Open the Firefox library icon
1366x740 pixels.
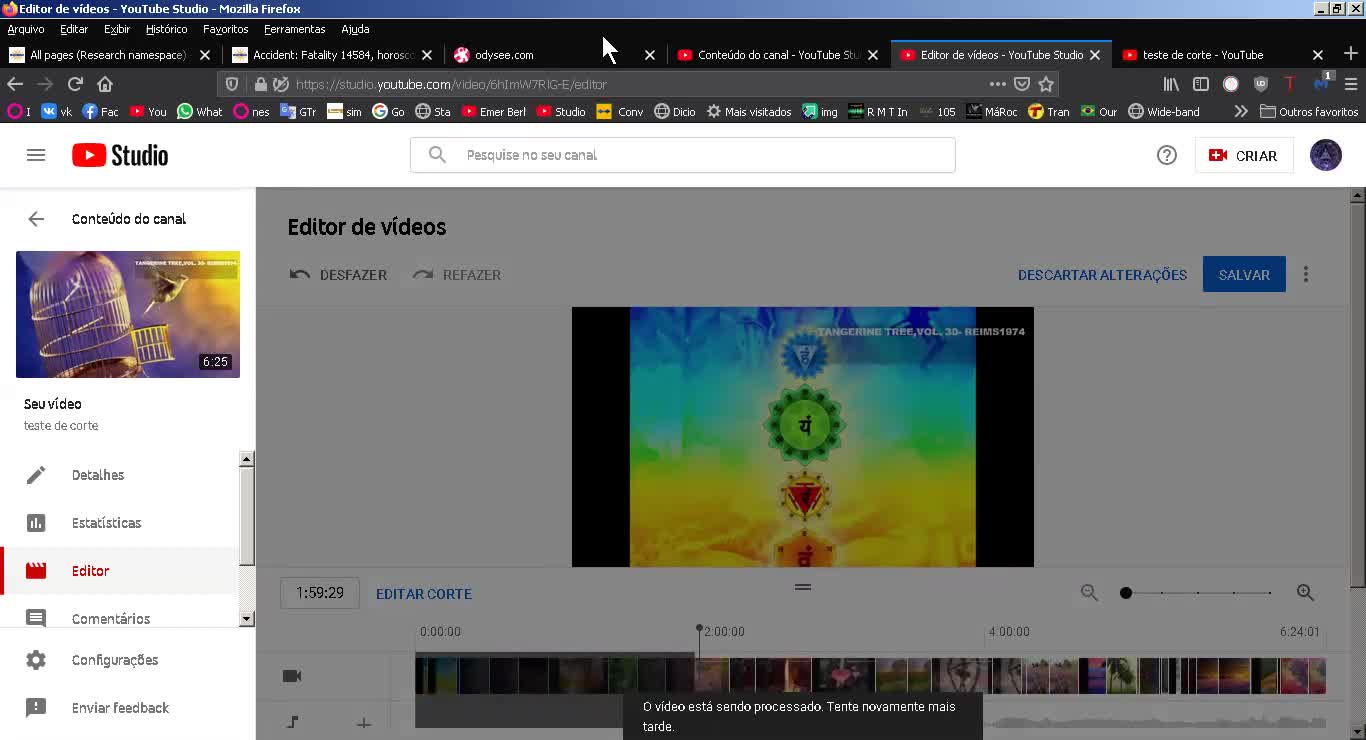(x=1171, y=84)
